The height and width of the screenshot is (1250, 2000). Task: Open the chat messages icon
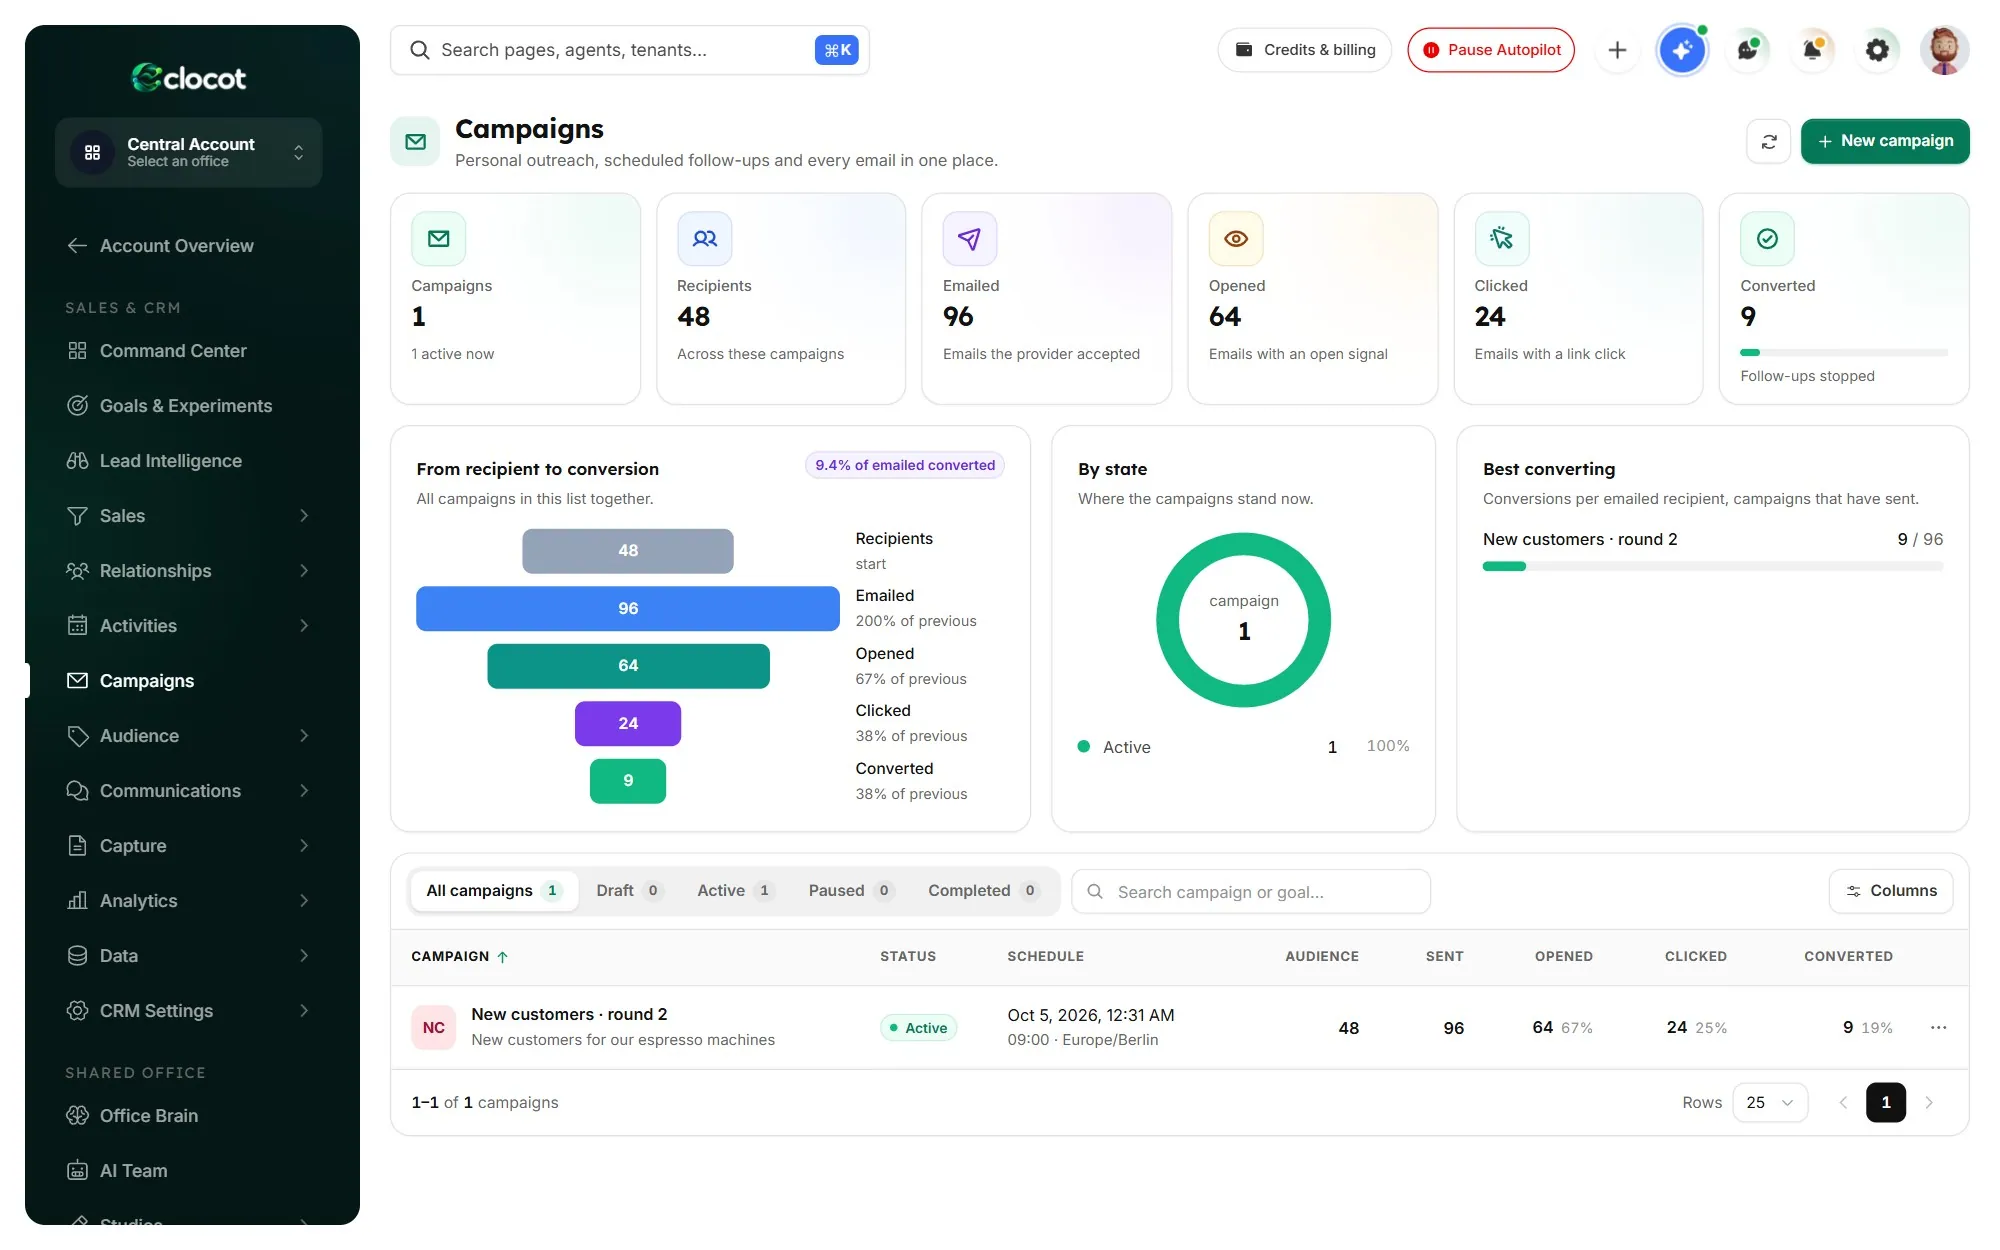(1747, 50)
